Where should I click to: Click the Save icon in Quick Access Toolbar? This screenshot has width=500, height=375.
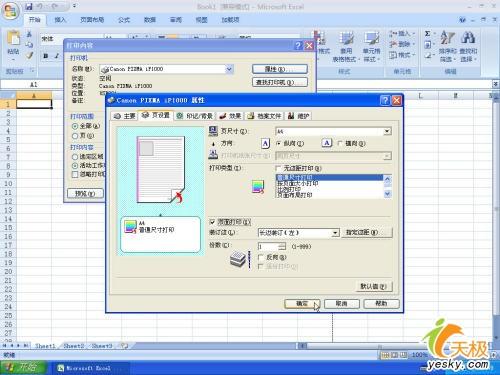29,6
